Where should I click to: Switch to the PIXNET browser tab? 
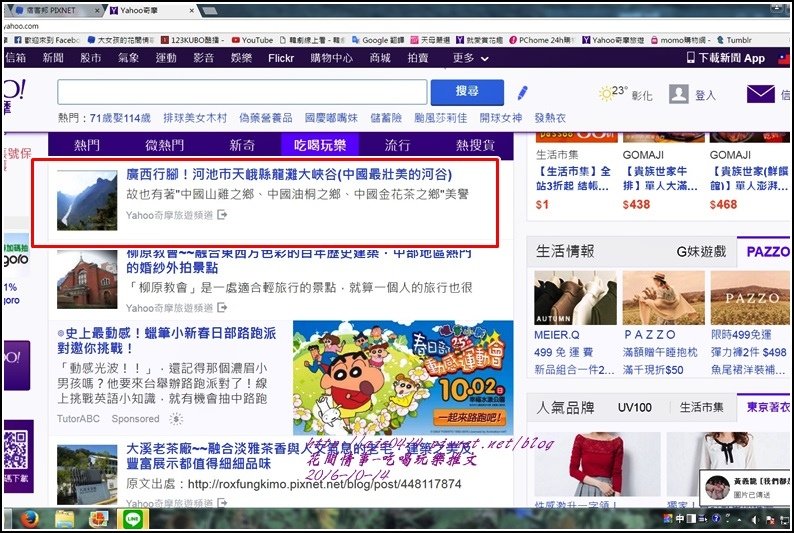tap(55, 10)
